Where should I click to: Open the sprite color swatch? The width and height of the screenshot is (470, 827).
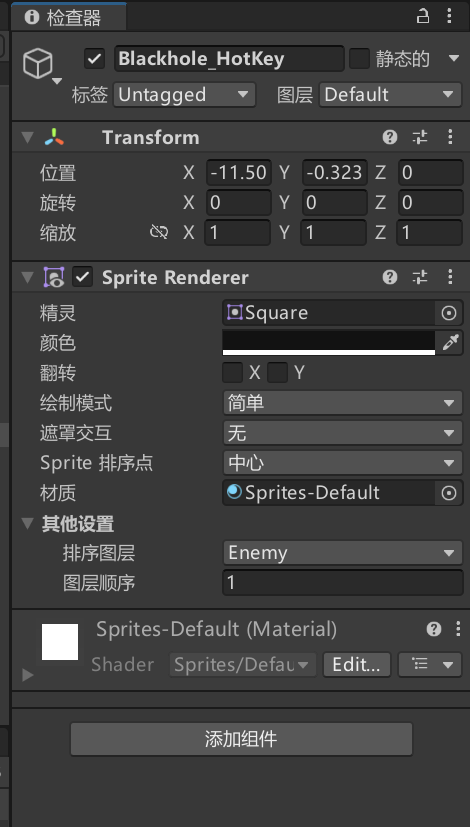[329, 343]
